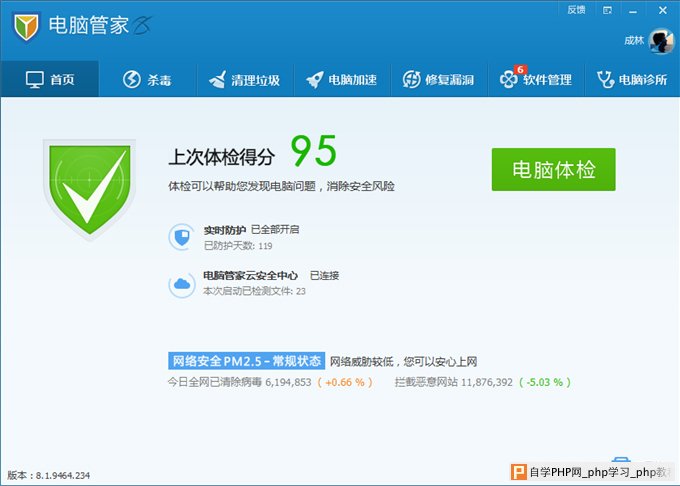Image resolution: width=680 pixels, height=486 pixels.
Task: Open the 软件管理 software management tab
Action: click(536, 79)
